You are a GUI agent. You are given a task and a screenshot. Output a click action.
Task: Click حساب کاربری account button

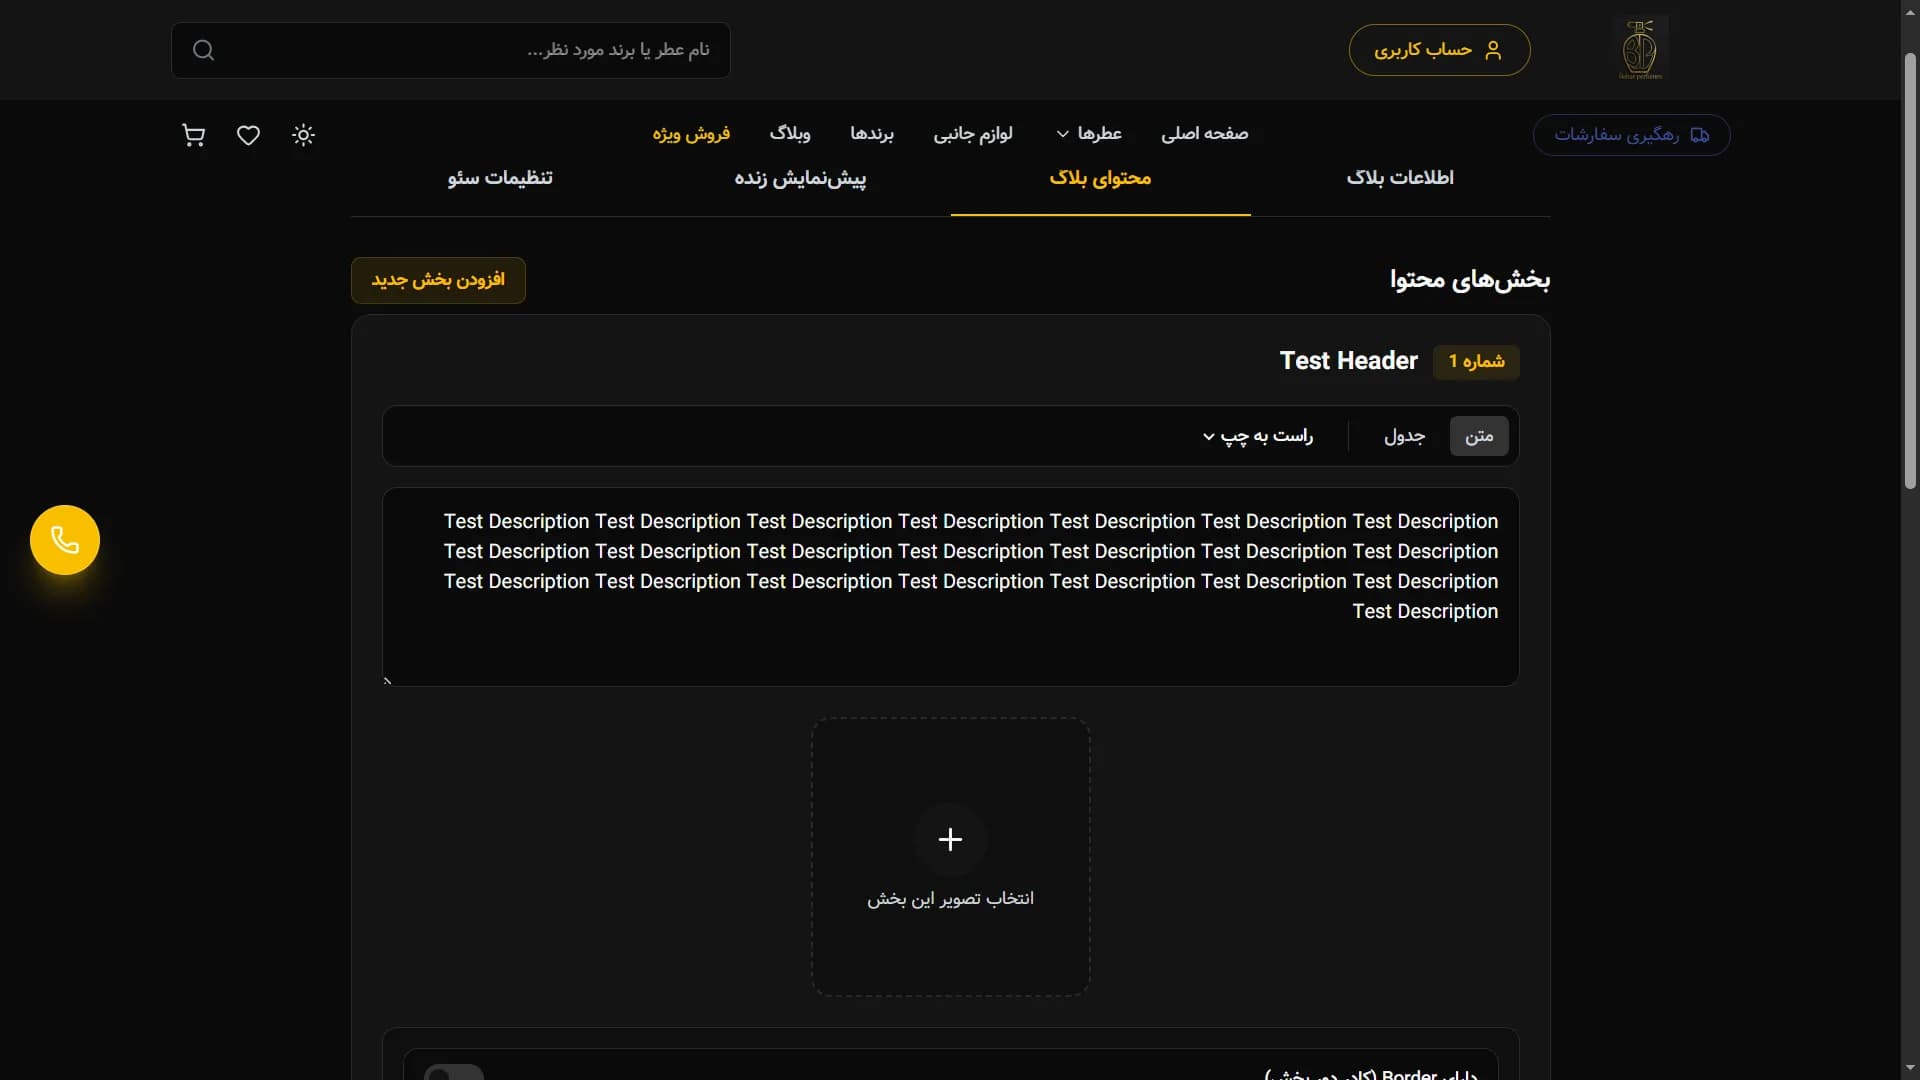pos(1439,50)
